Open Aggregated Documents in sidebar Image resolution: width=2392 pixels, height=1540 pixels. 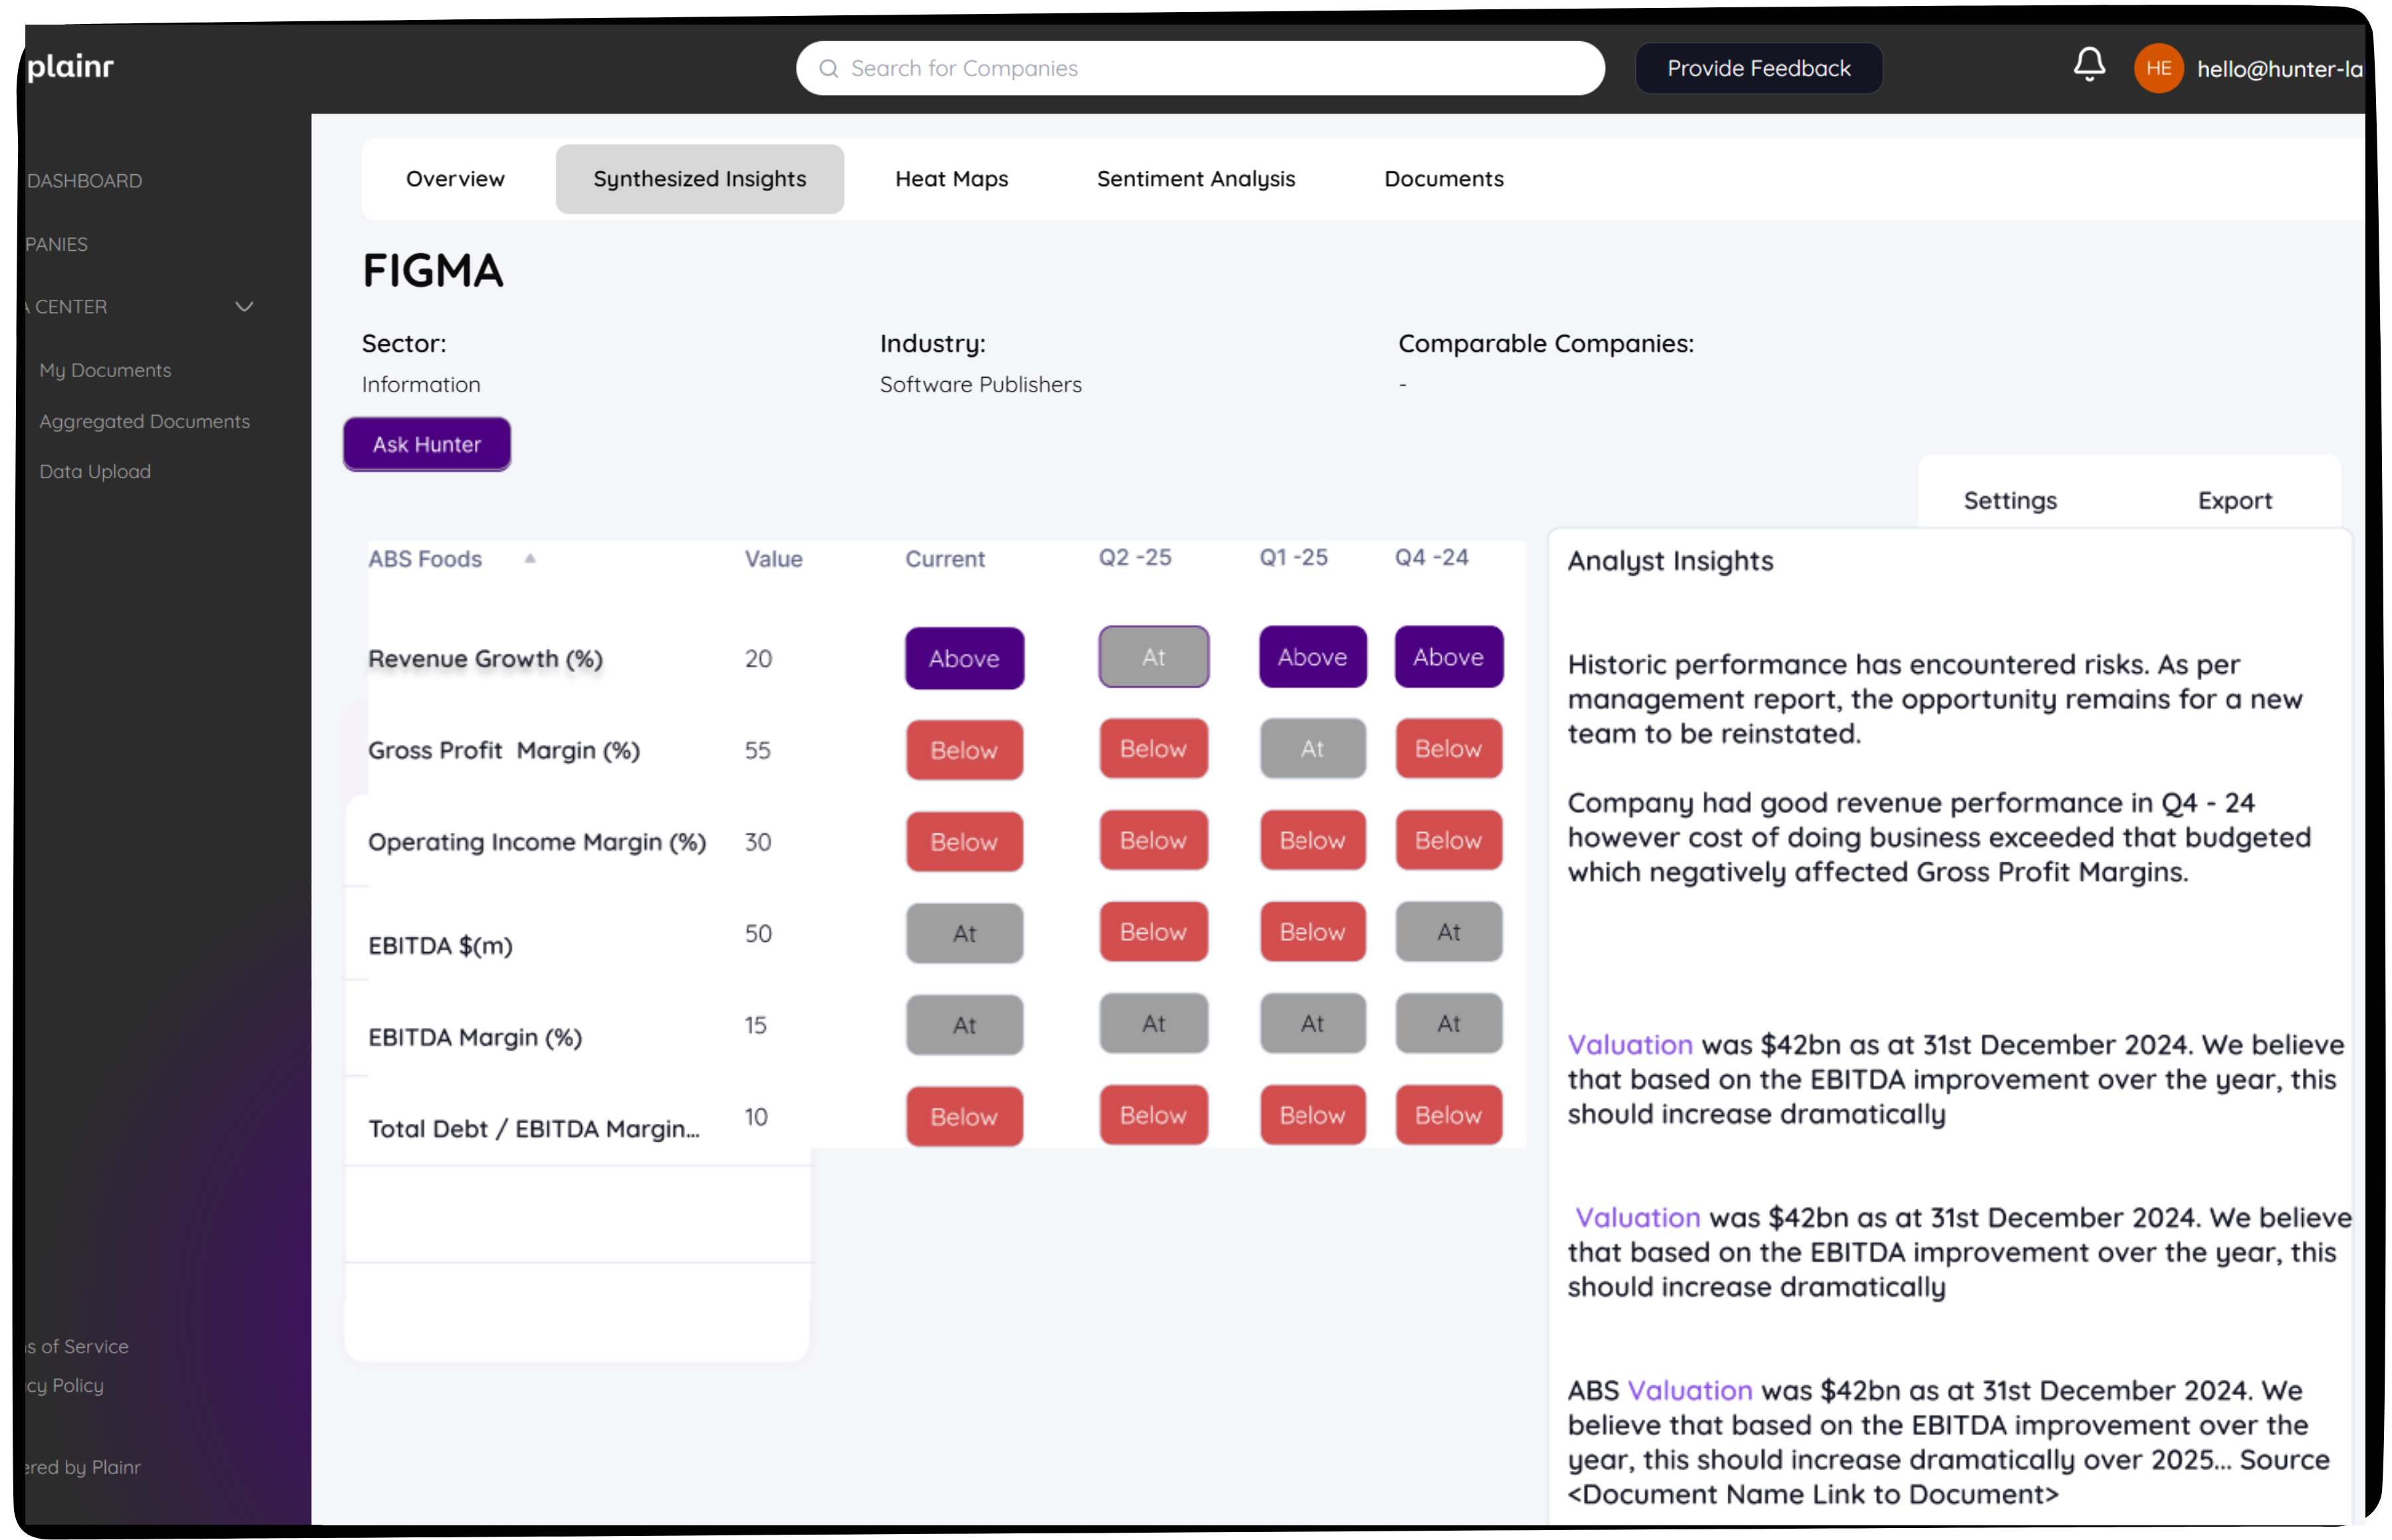point(144,421)
